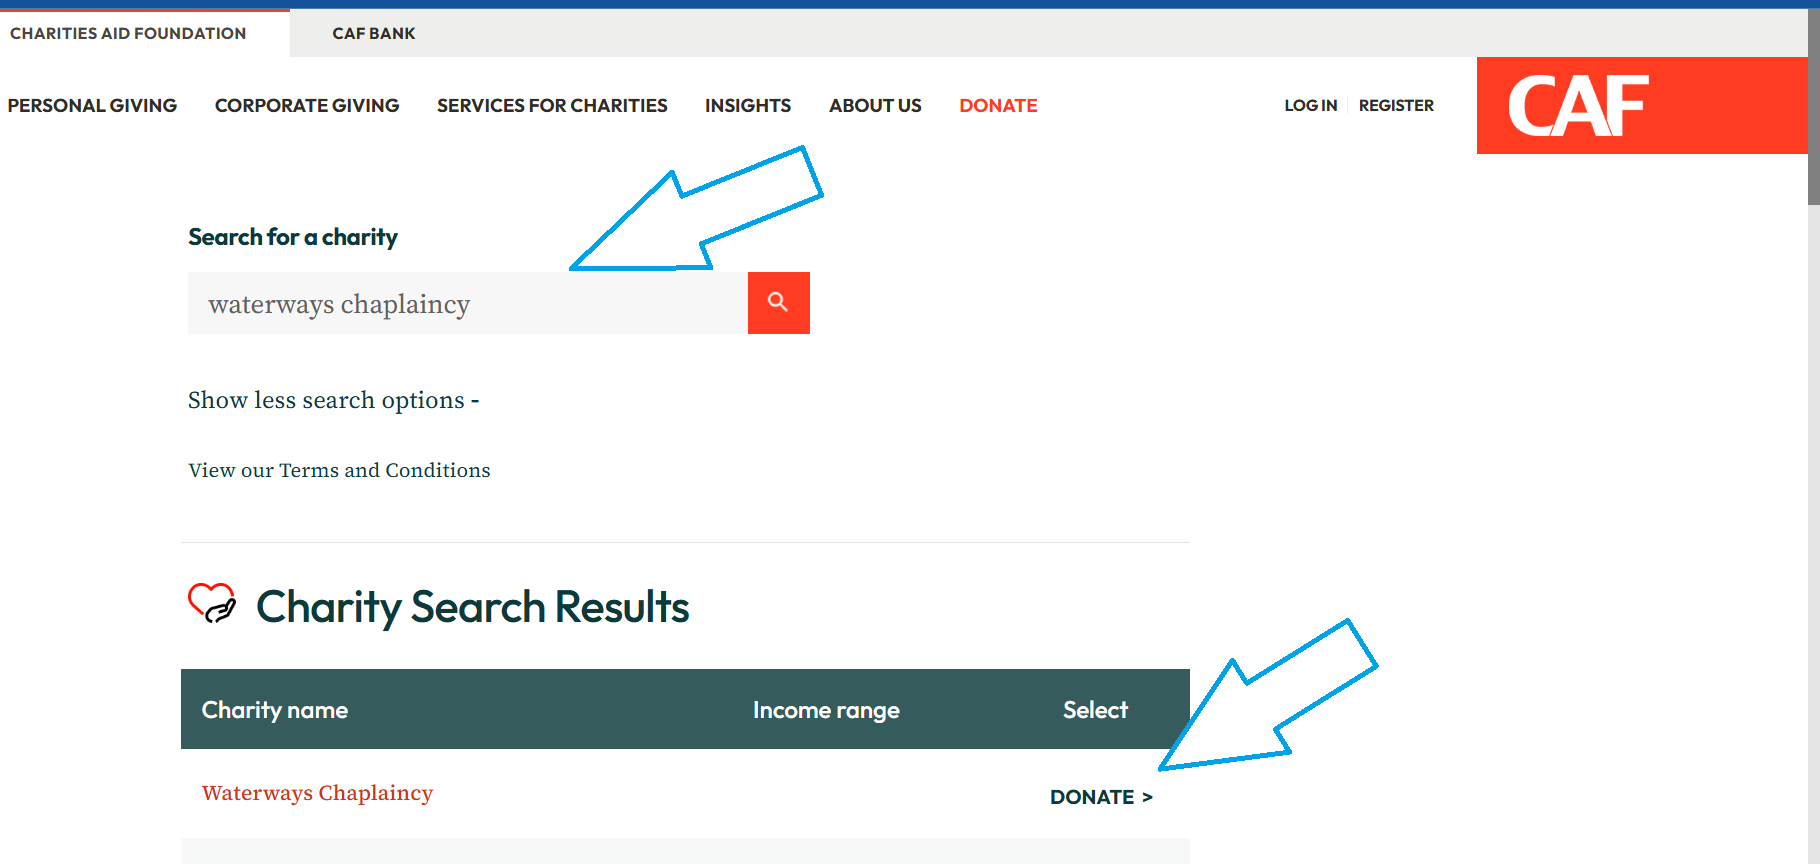Viewport: 1820px width, 864px height.
Task: Click the Log In link
Action: [x=1311, y=105]
